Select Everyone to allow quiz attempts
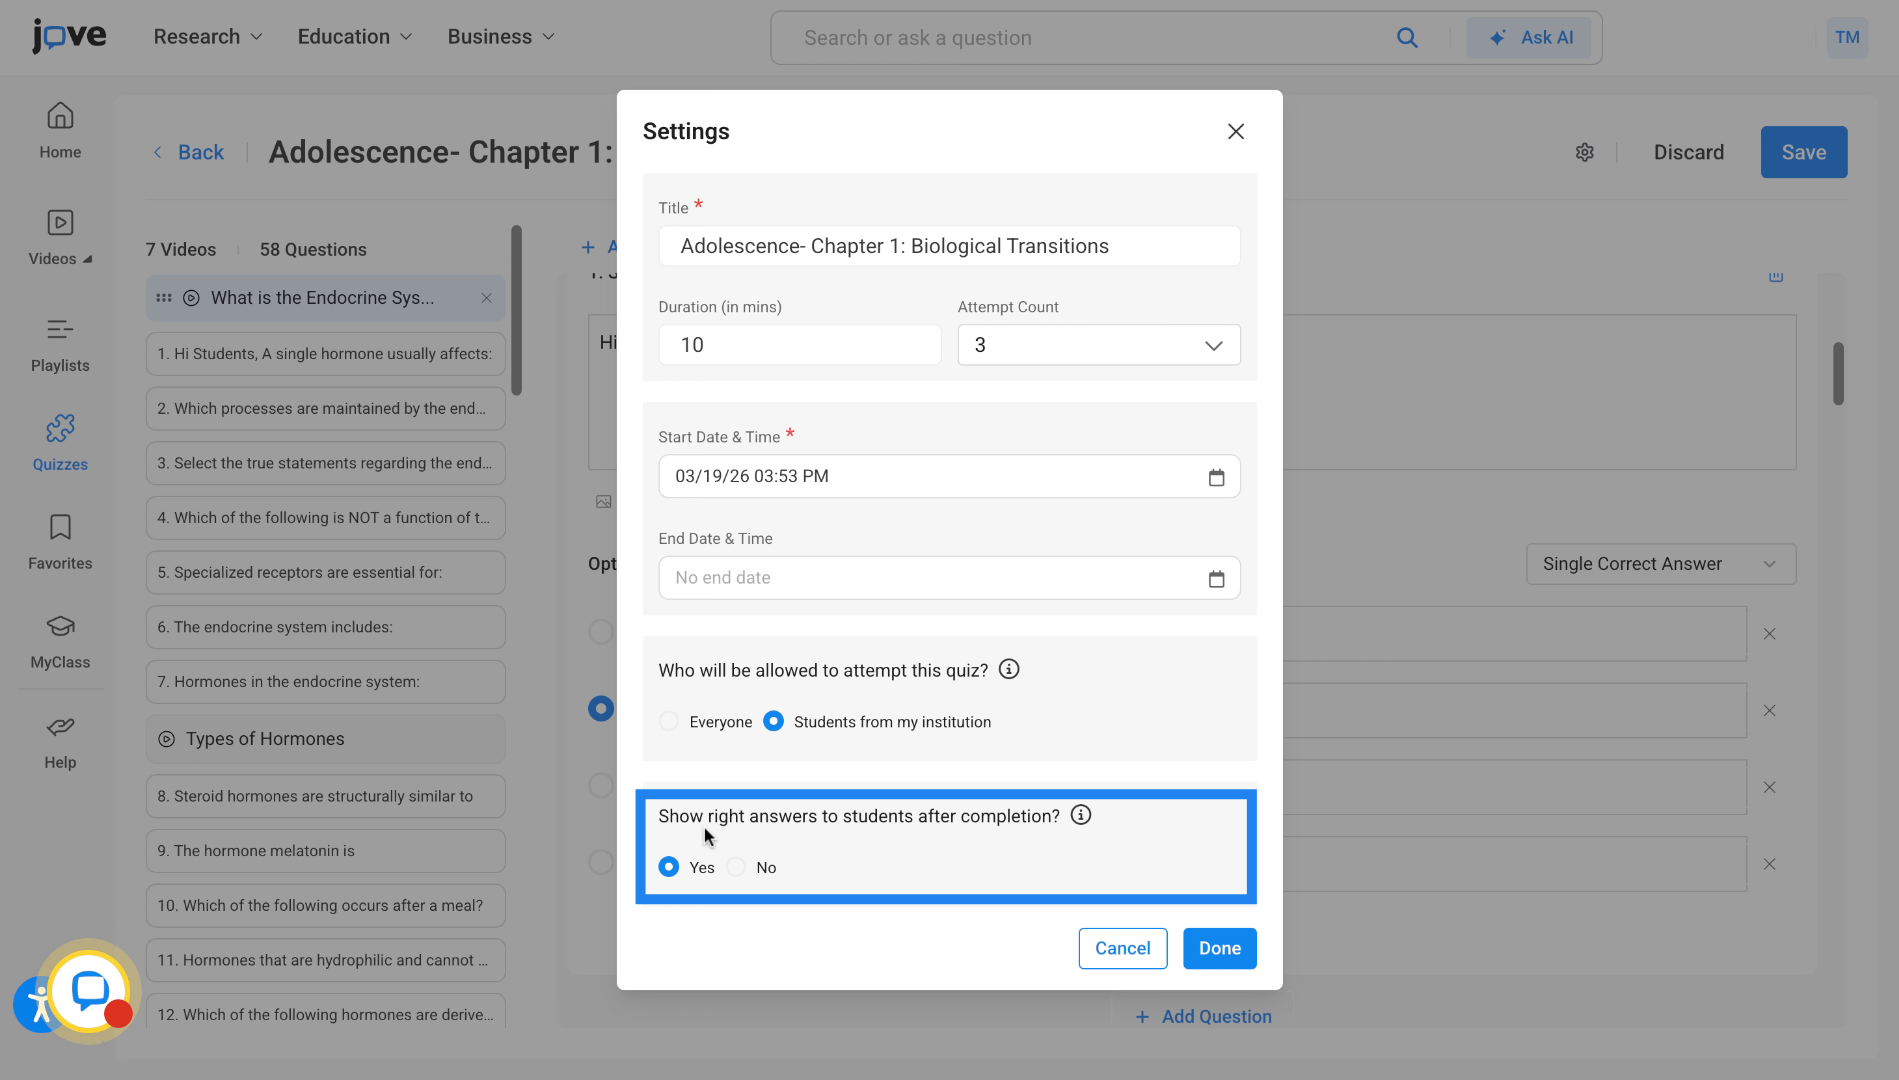This screenshot has width=1899, height=1080. (x=668, y=721)
